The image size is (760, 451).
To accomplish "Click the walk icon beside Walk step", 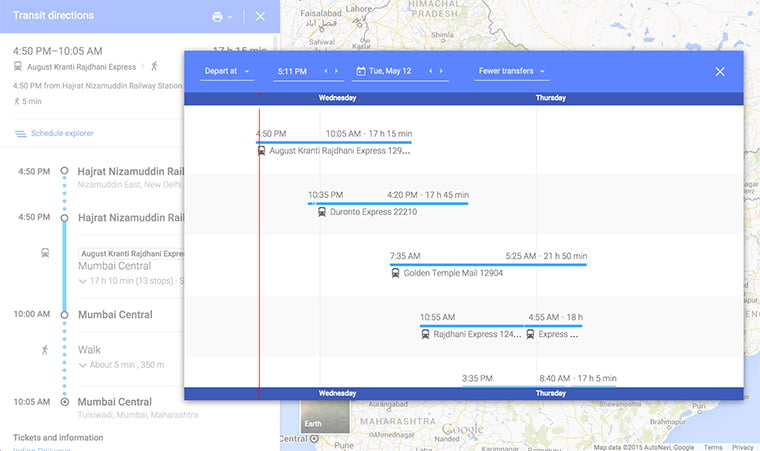I will pyautogui.click(x=45, y=350).
